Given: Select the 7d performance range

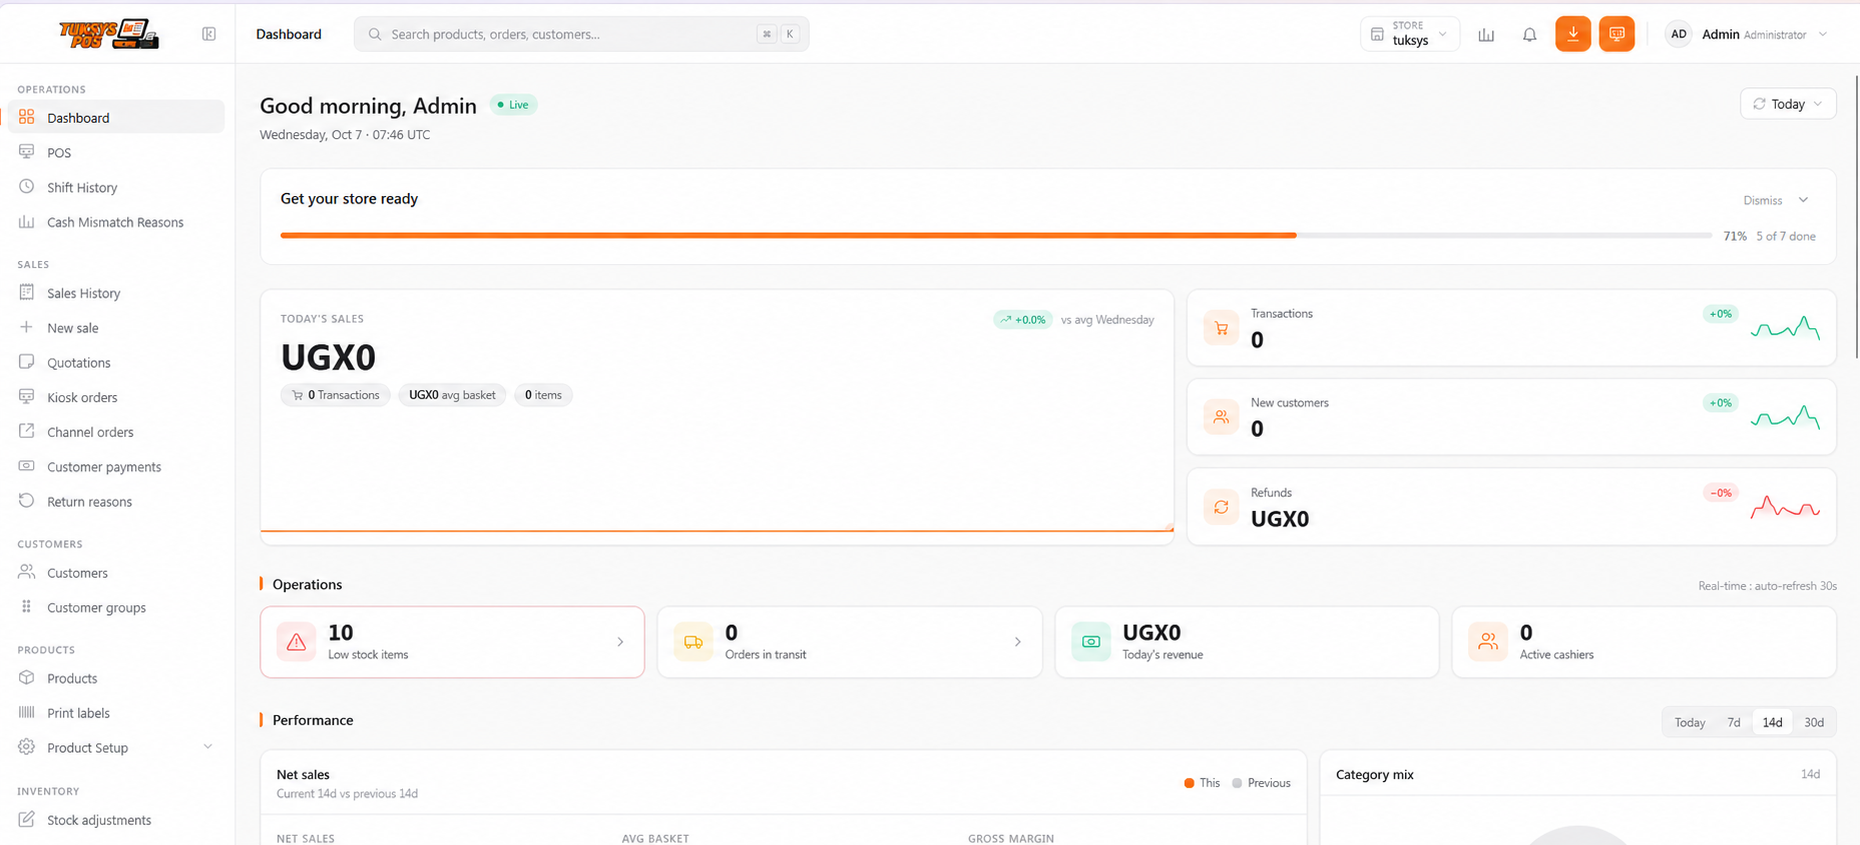Looking at the screenshot, I should click(1734, 722).
